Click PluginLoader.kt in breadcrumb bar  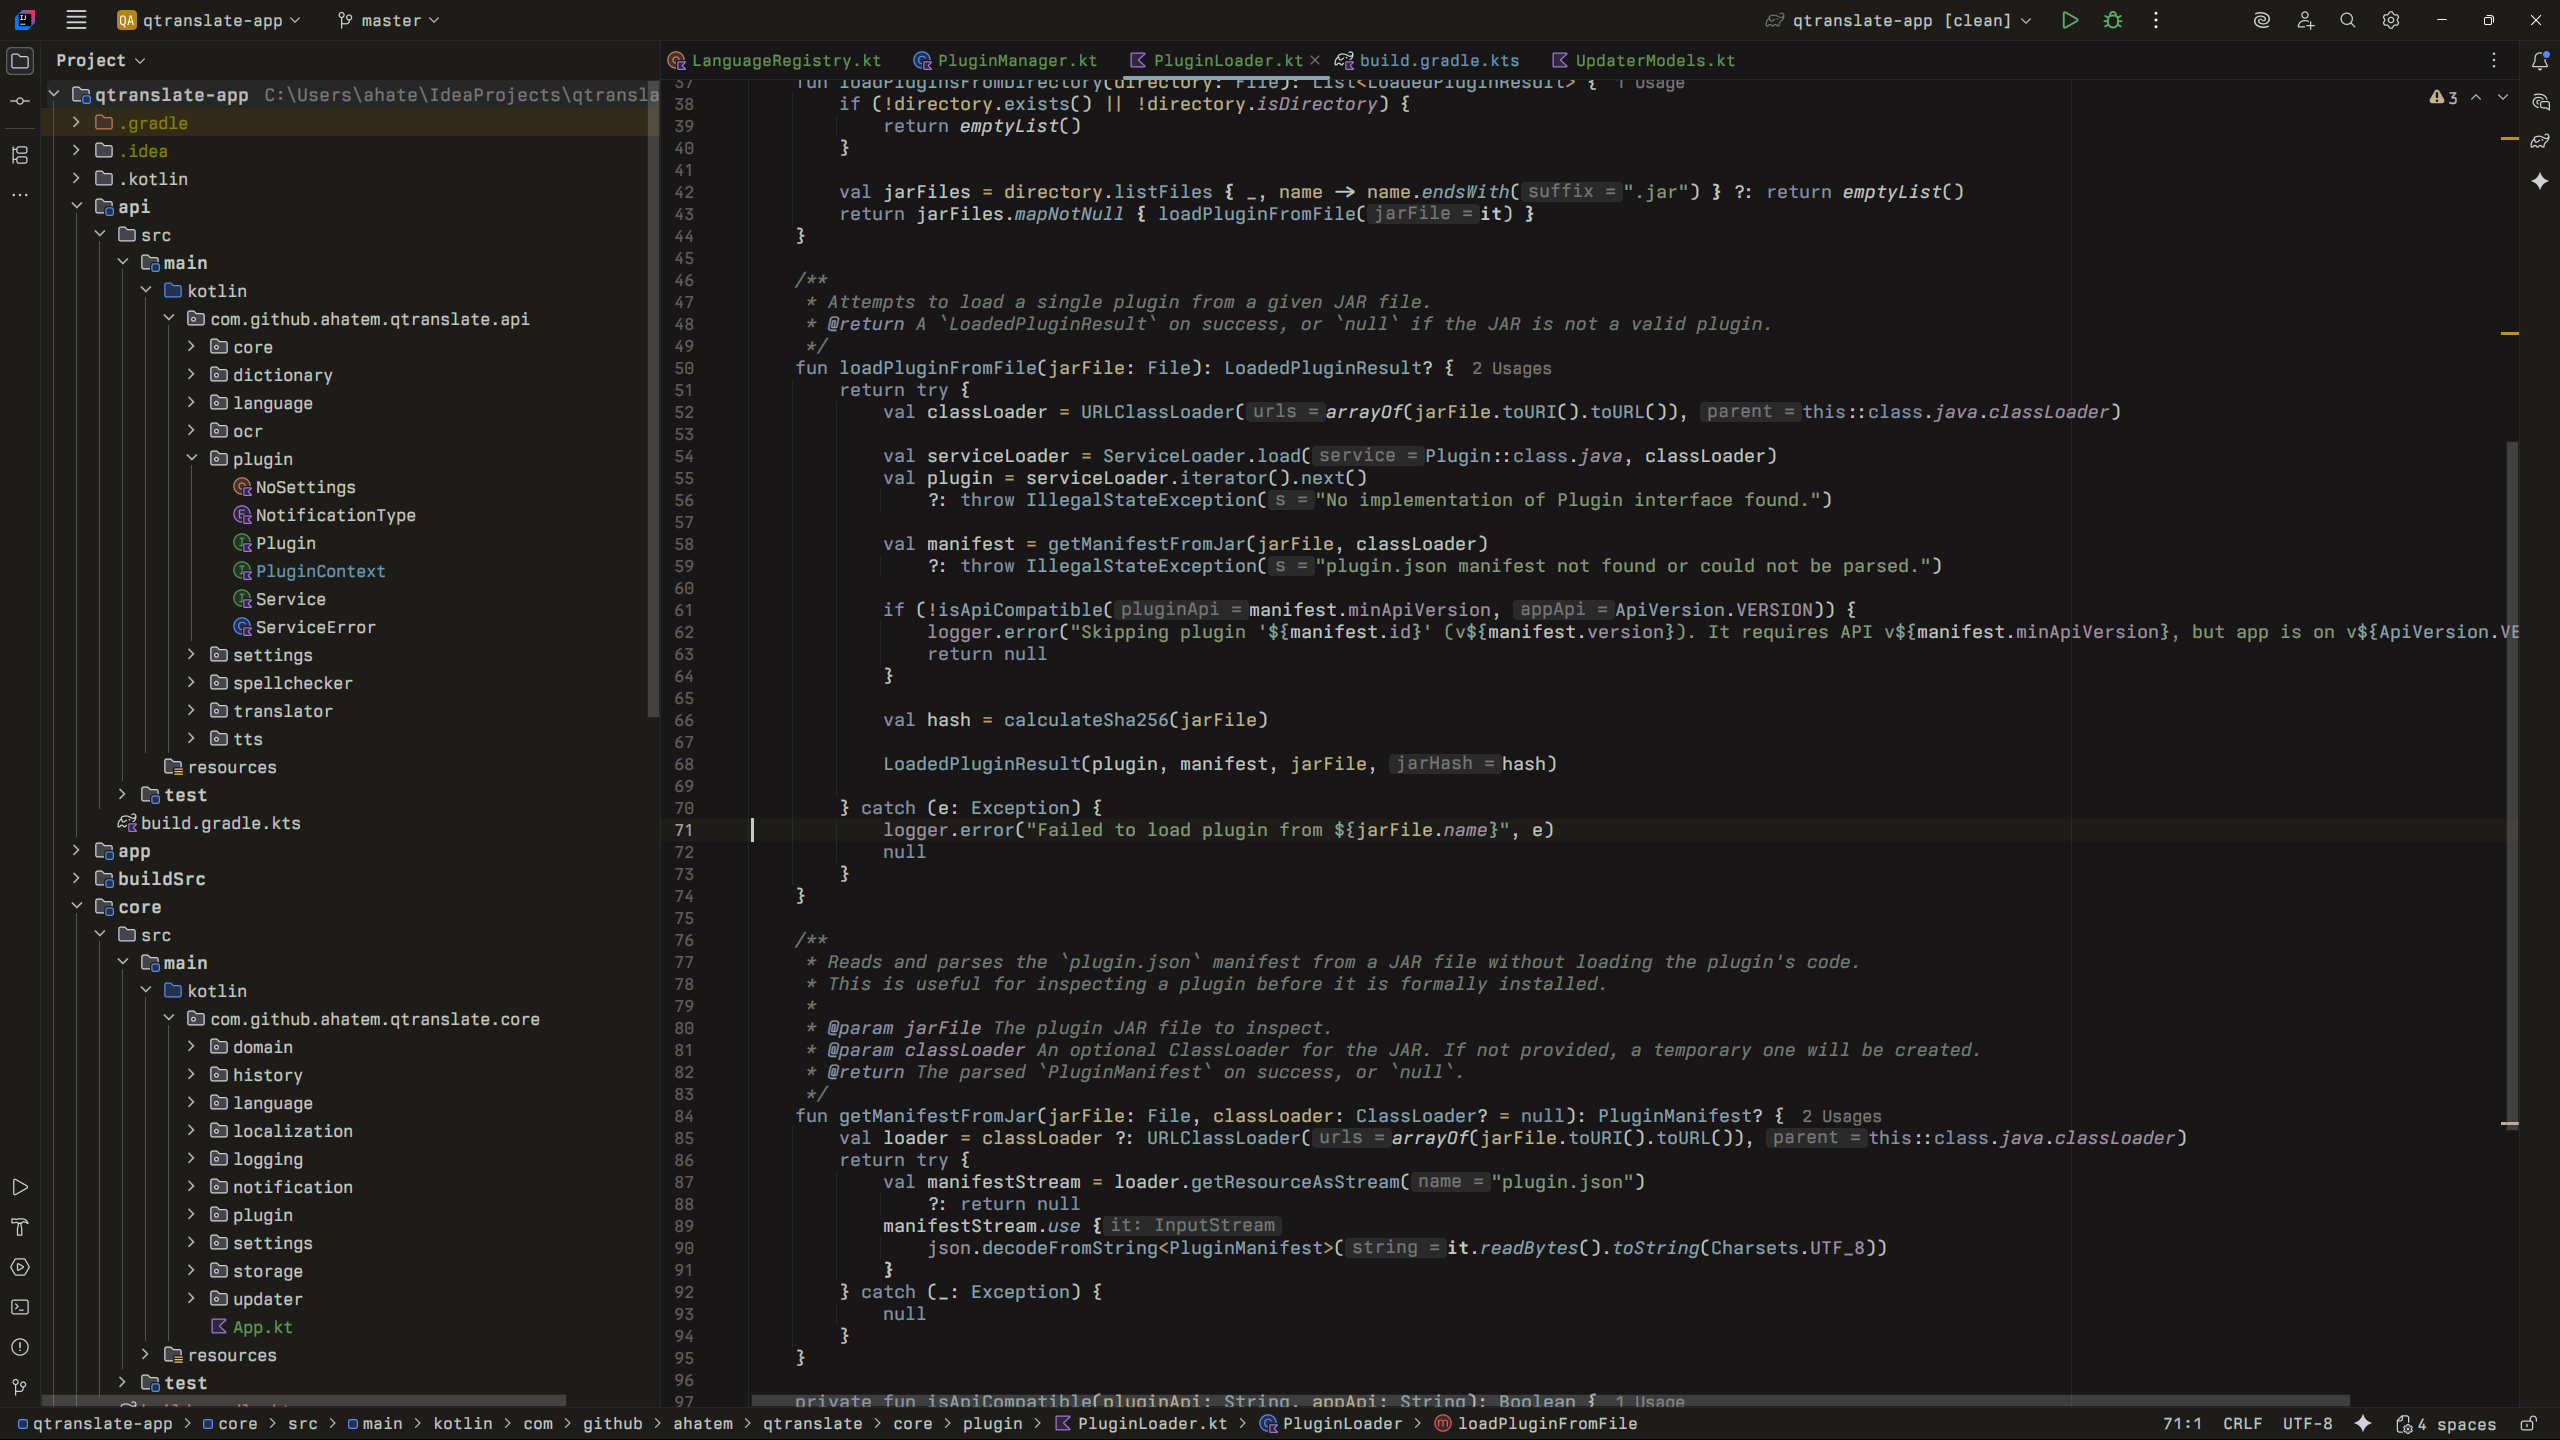click(1141, 1423)
